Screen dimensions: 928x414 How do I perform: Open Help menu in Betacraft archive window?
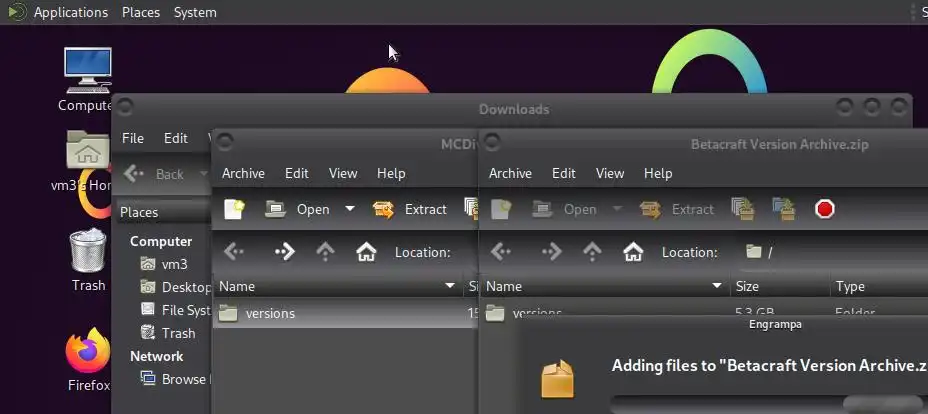[x=658, y=173]
